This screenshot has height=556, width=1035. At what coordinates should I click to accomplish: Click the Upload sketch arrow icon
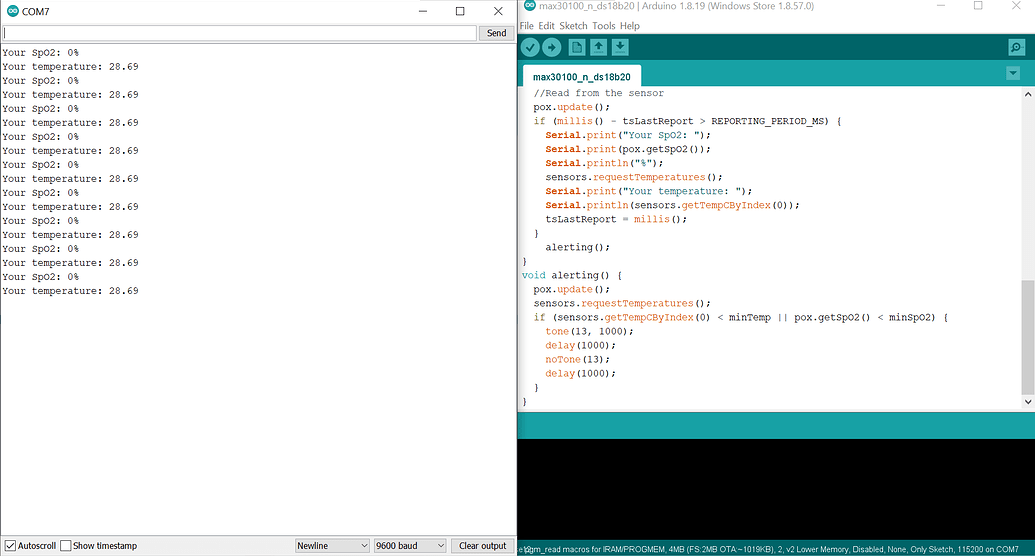click(551, 47)
